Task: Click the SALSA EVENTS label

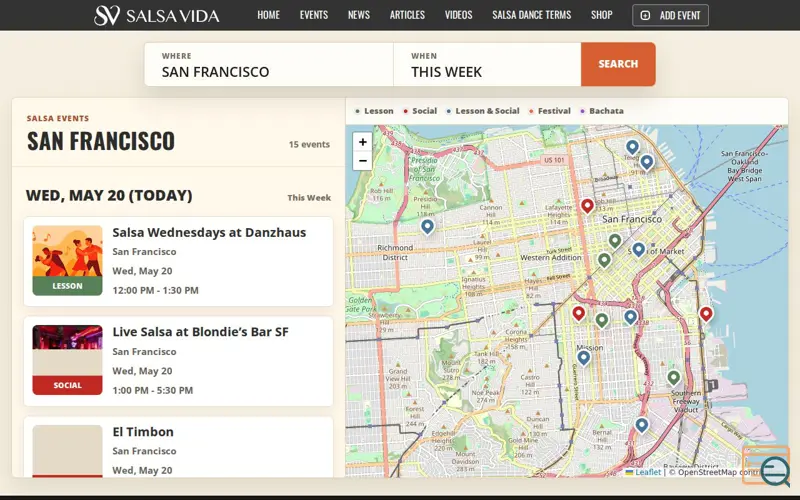Action: coord(58,118)
